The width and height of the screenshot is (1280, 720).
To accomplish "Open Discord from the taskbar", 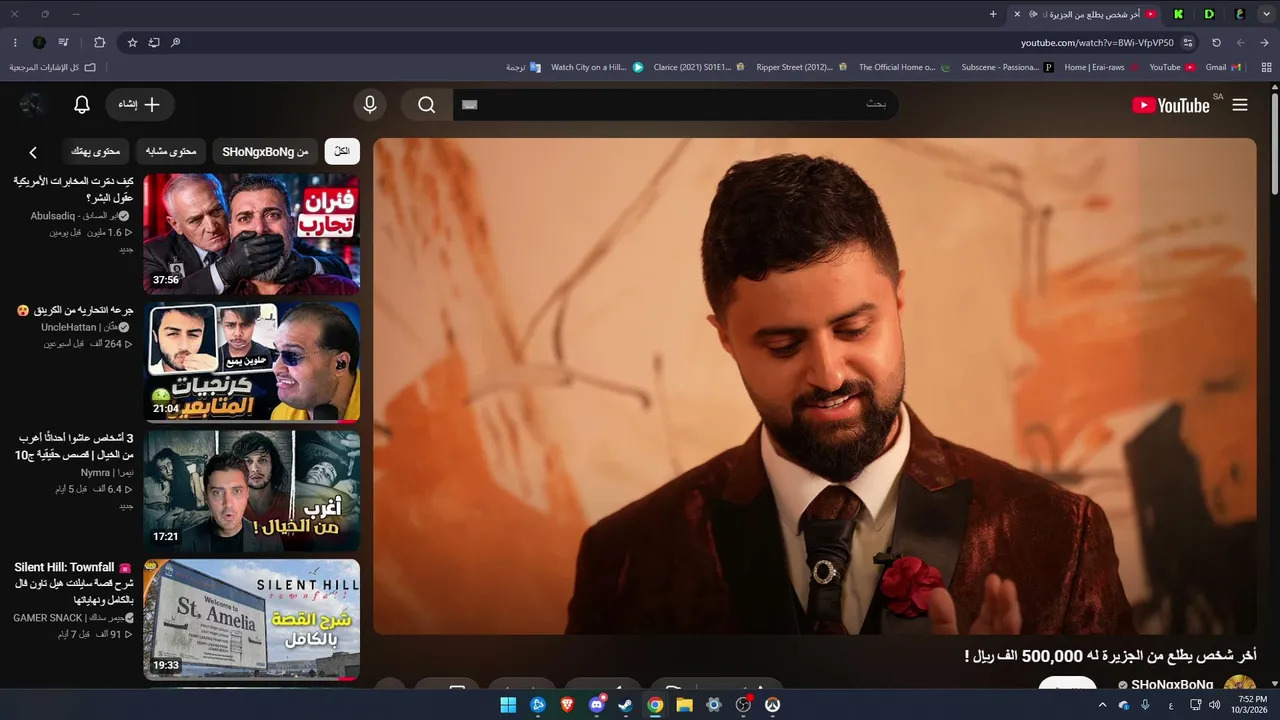I will point(596,705).
